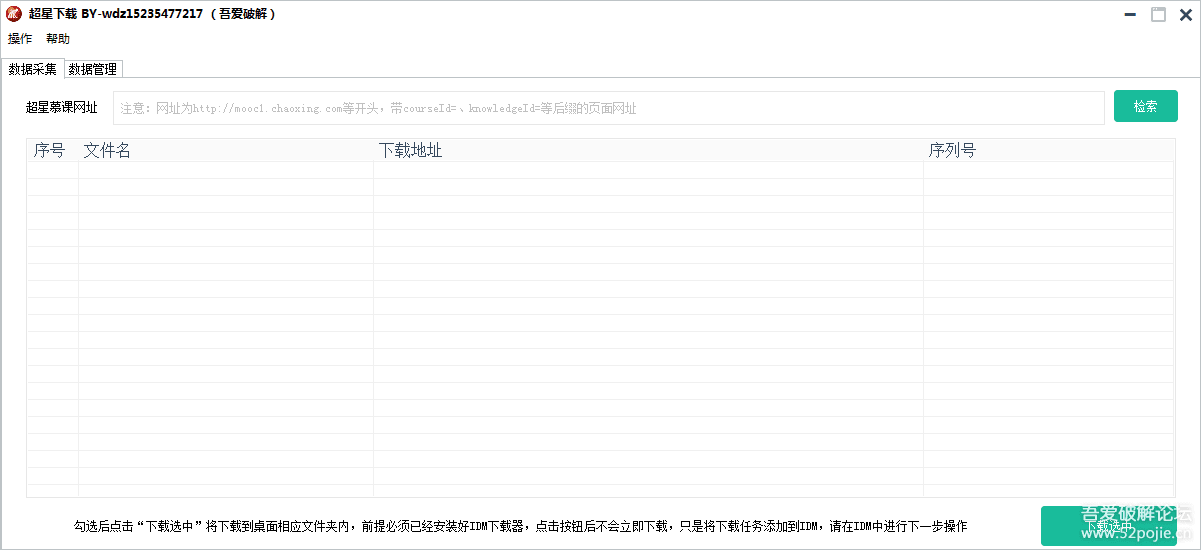Switch to the 数据采集 tab
Viewport: 1201px width, 550px height.
point(33,69)
